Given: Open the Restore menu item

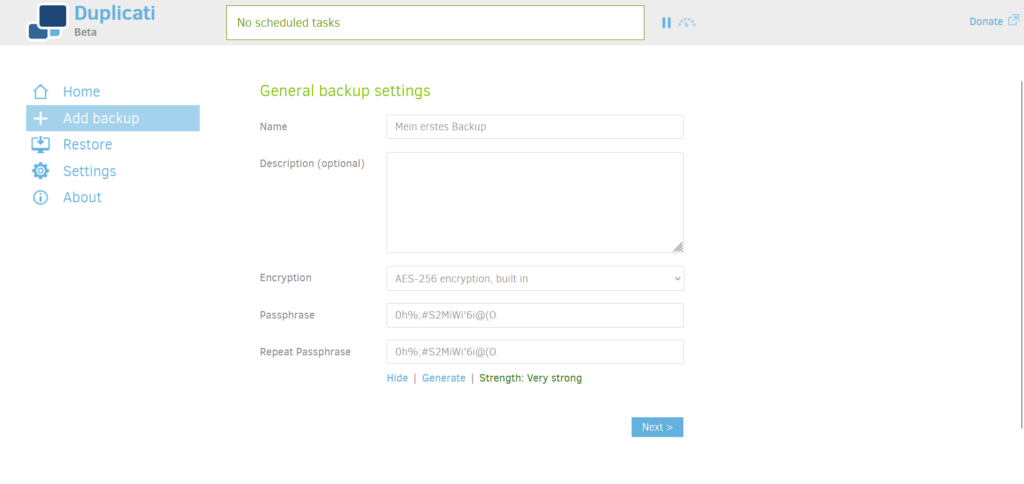Looking at the screenshot, I should [87, 145].
